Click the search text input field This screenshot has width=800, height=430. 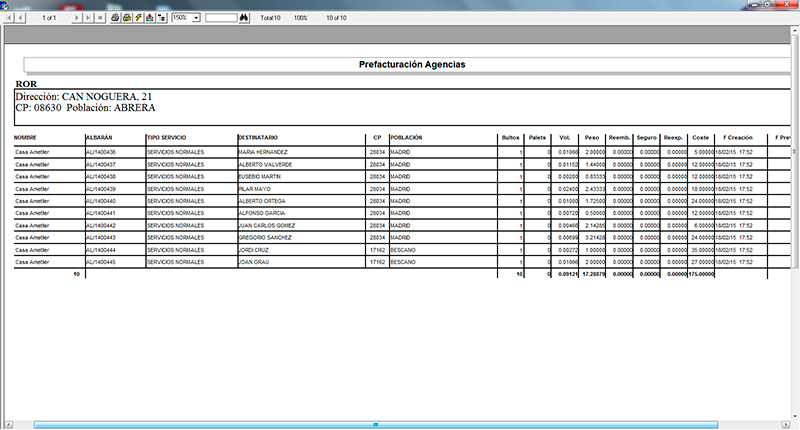(x=221, y=18)
